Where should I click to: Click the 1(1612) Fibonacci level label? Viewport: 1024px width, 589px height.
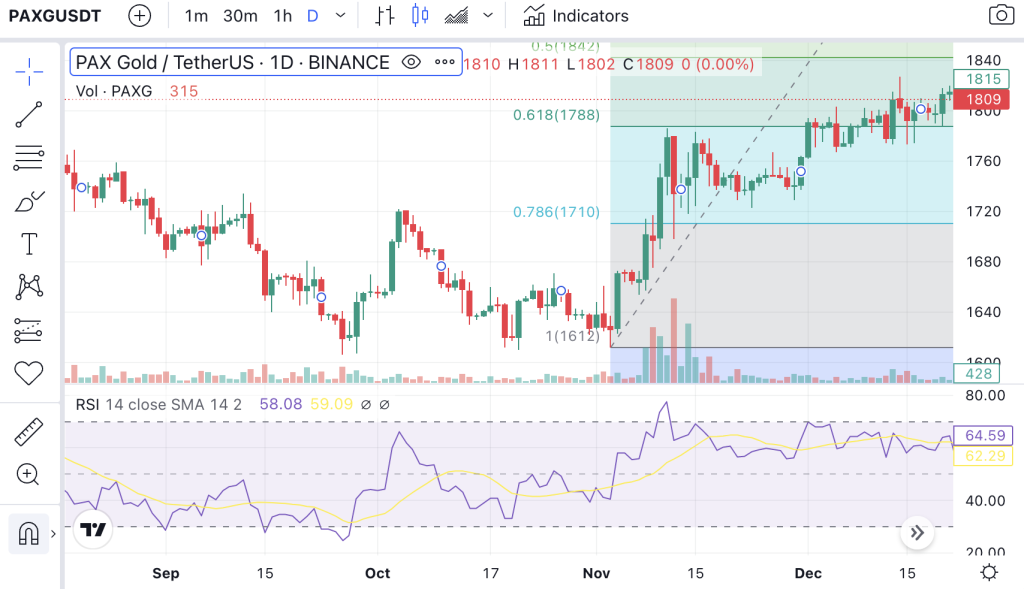click(572, 336)
